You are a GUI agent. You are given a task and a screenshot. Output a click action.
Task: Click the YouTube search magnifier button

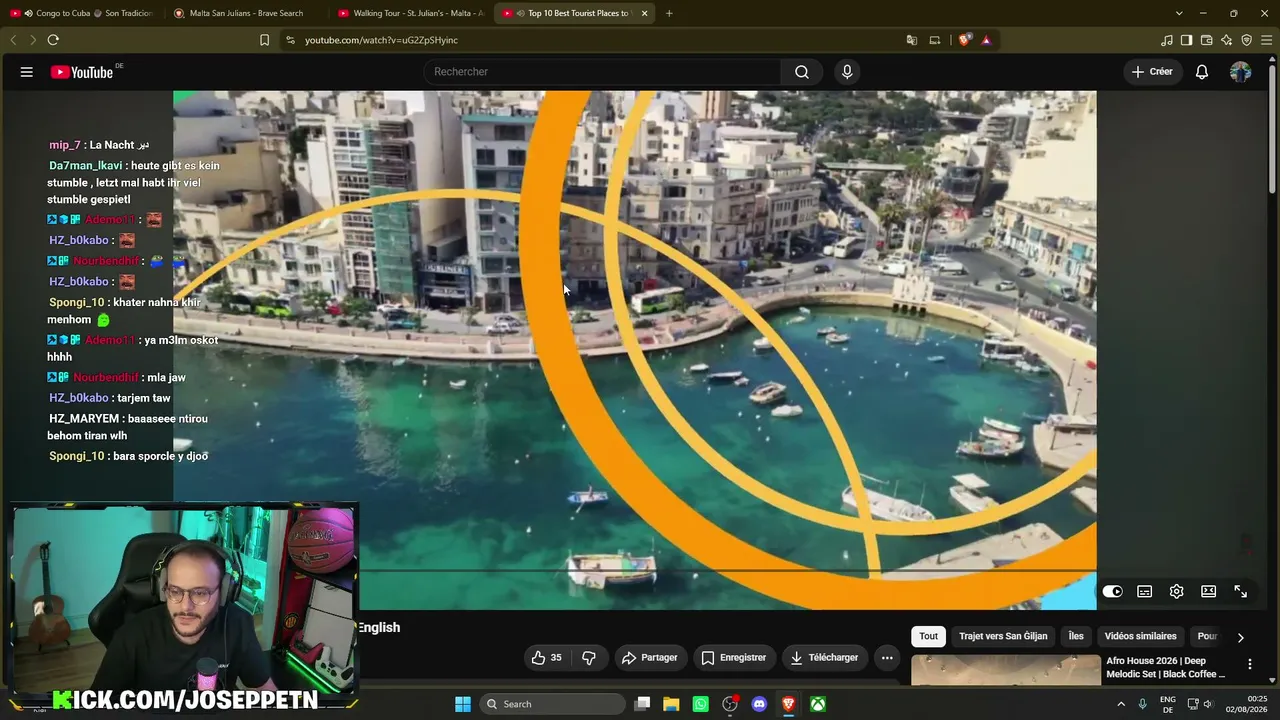(x=802, y=72)
